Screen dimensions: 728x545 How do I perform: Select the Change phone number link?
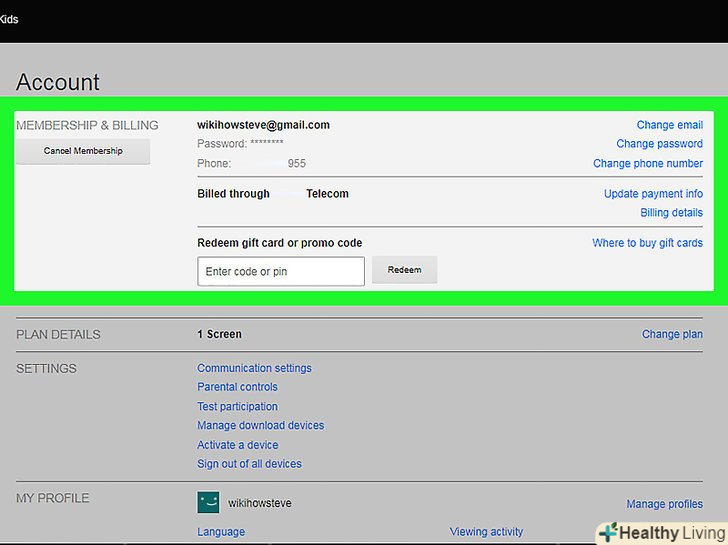click(x=647, y=163)
